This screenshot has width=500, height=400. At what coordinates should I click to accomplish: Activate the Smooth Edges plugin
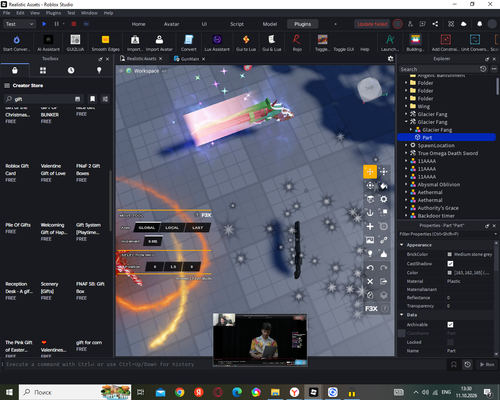click(x=105, y=40)
